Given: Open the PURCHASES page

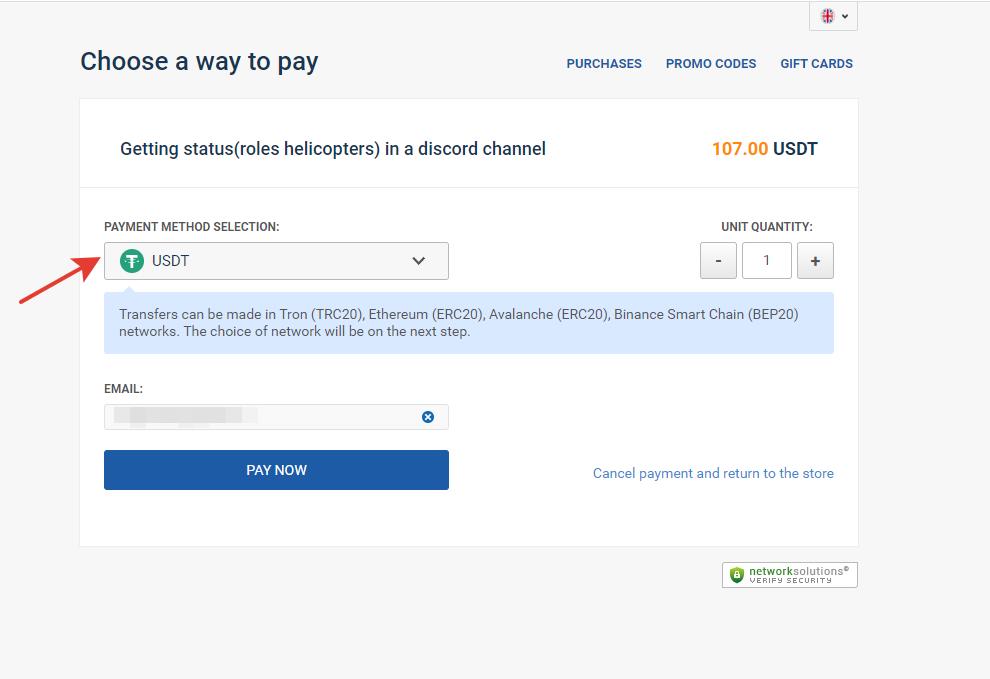Looking at the screenshot, I should point(604,63).
